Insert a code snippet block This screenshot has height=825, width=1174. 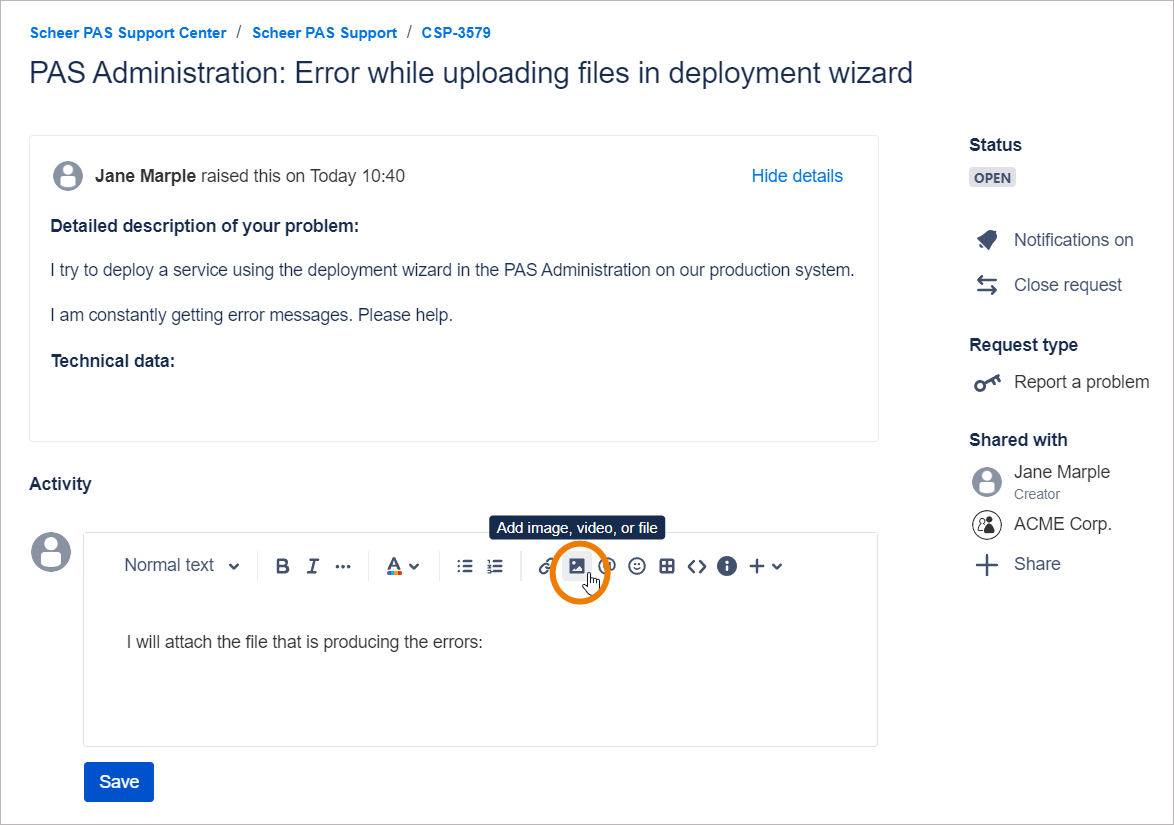697,566
